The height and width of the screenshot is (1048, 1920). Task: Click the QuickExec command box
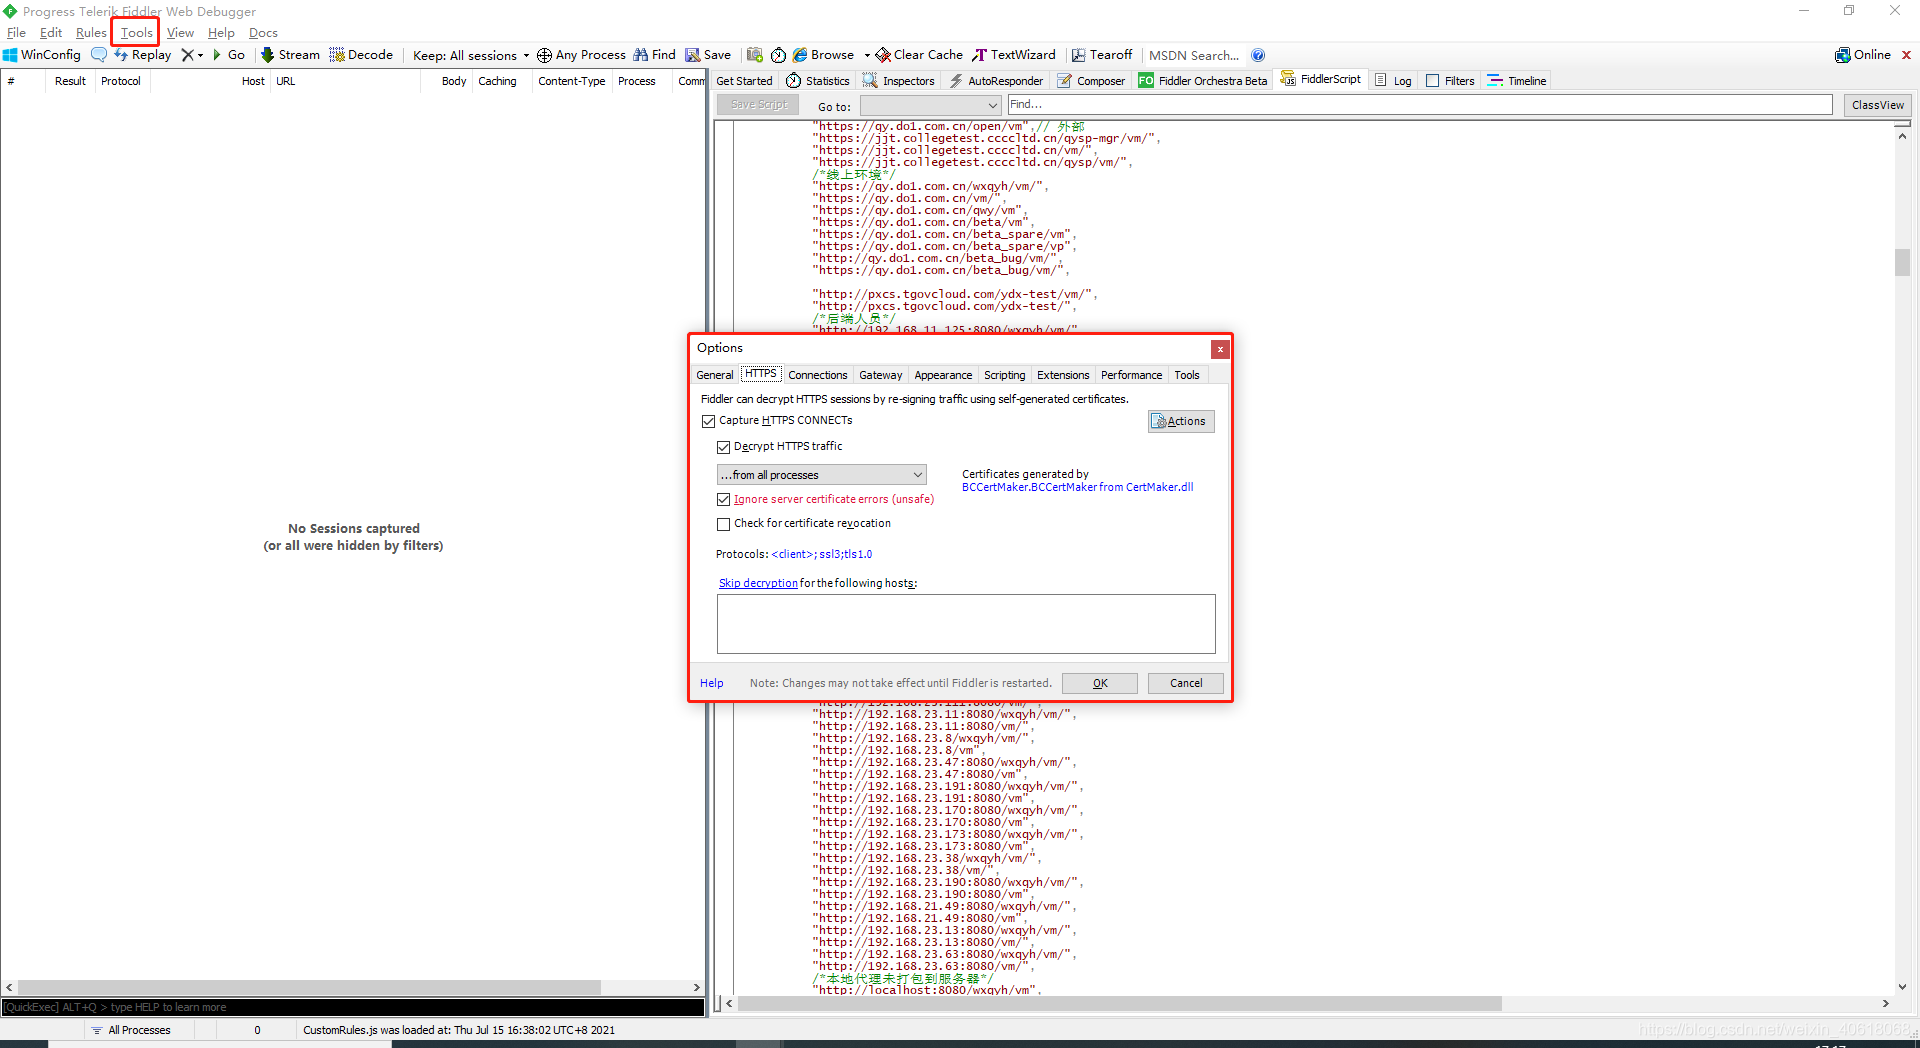(353, 1007)
